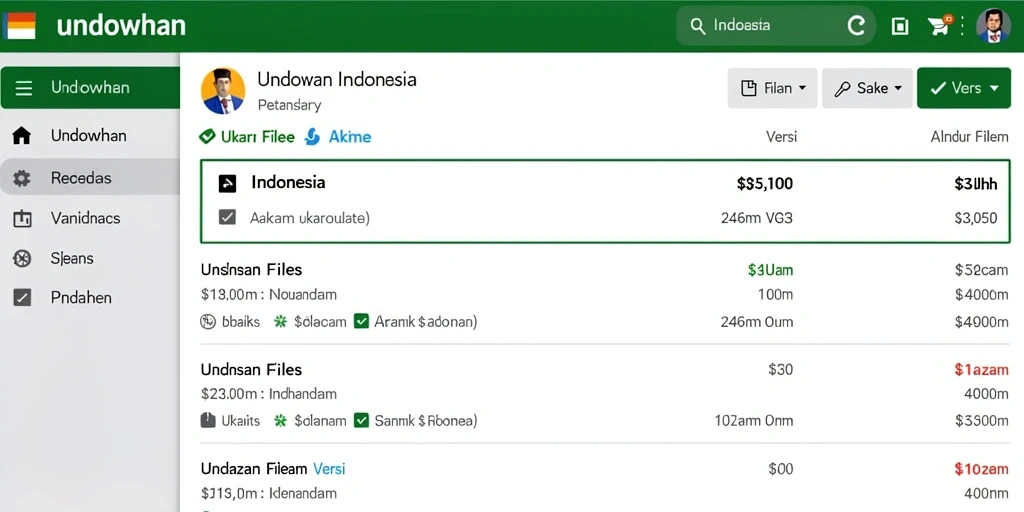
Task: Click the Sleans circular icon
Action: pos(22,259)
